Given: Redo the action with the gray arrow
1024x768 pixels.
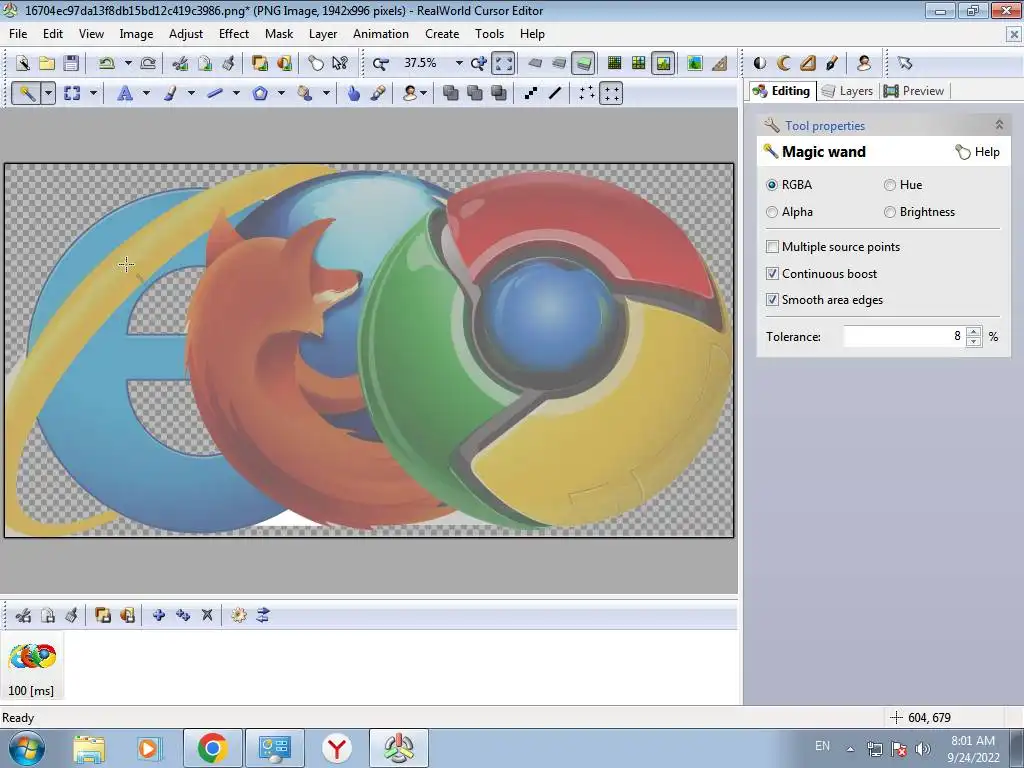Looking at the screenshot, I should coord(148,63).
